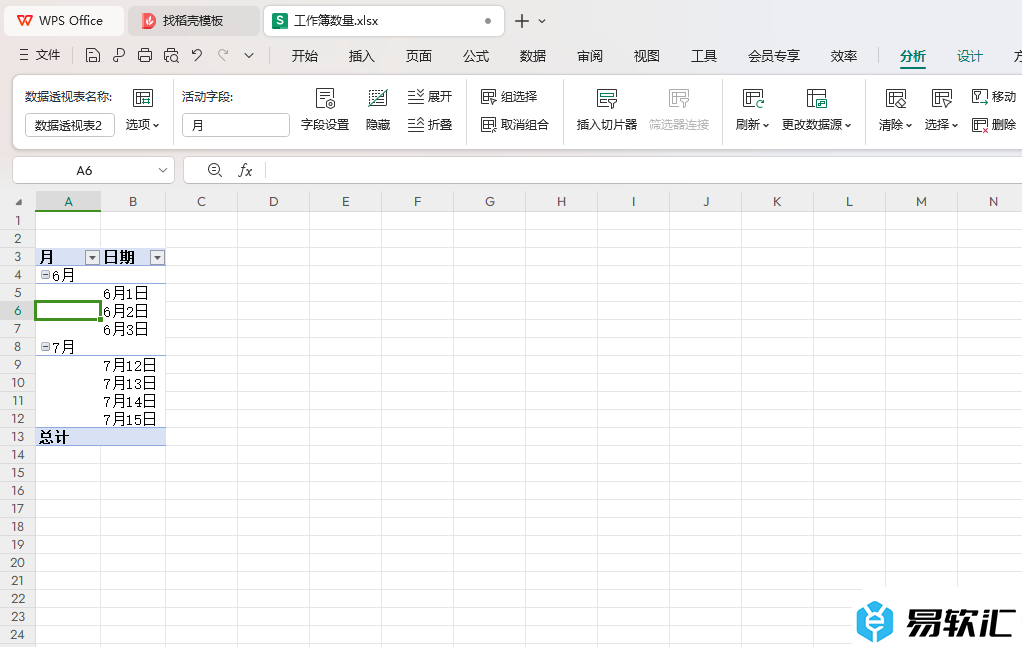Open the 效率 tab
Viewport: 1022px width, 647px height.
click(843, 56)
